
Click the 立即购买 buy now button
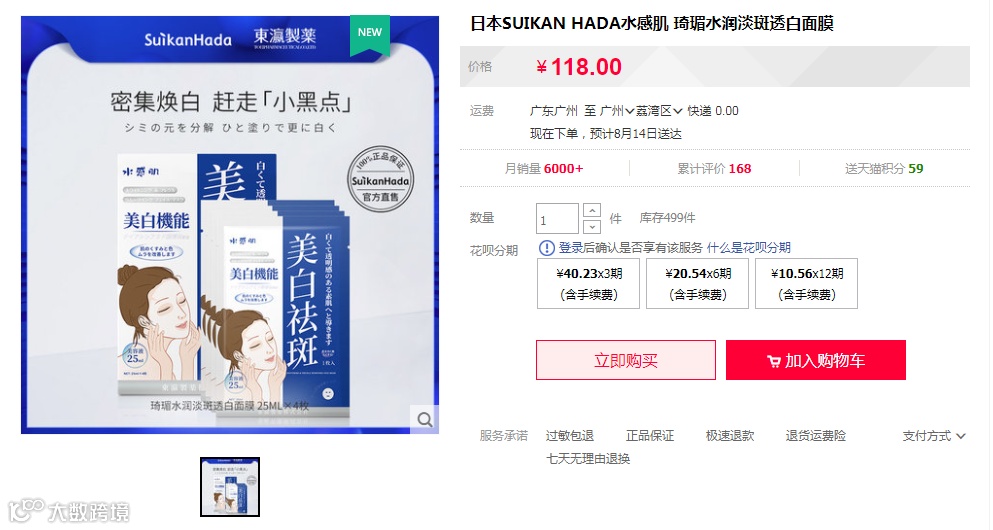pos(626,360)
